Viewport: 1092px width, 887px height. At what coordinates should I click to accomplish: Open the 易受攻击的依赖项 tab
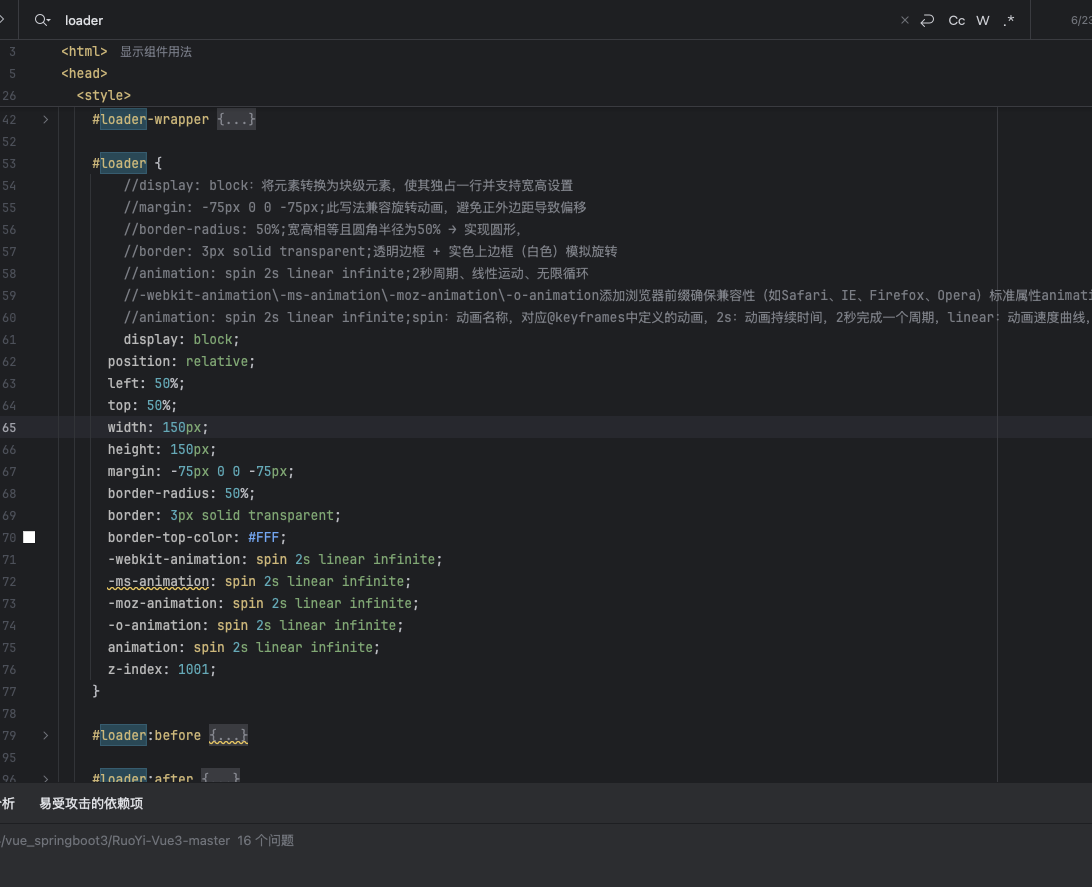point(91,804)
